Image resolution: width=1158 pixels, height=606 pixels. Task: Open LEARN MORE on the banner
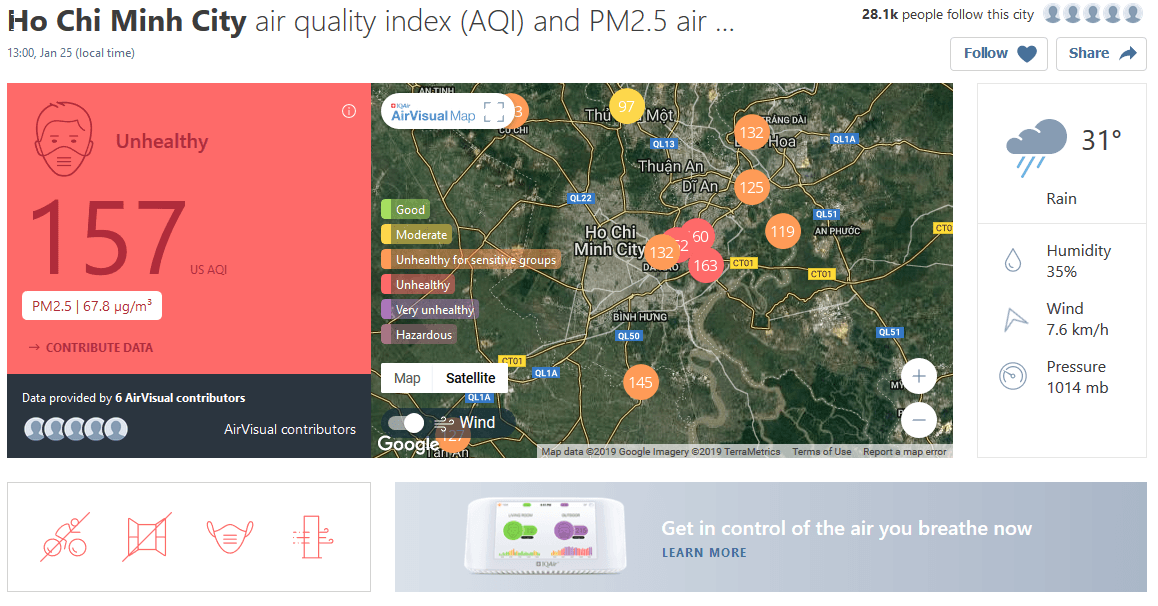point(704,553)
